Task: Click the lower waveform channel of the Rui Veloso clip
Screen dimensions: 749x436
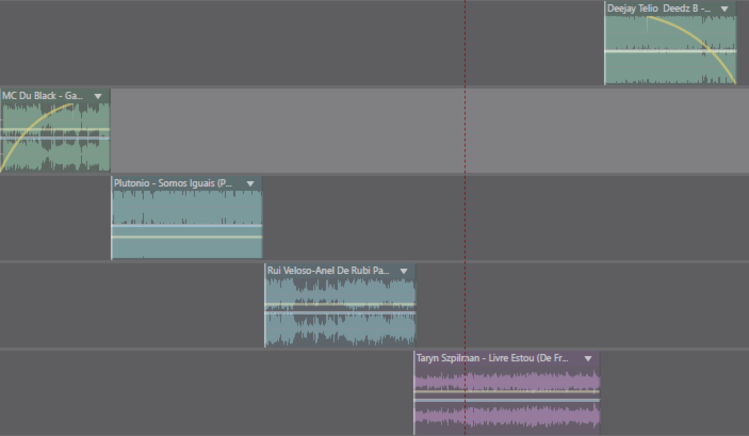Action: tap(340, 329)
